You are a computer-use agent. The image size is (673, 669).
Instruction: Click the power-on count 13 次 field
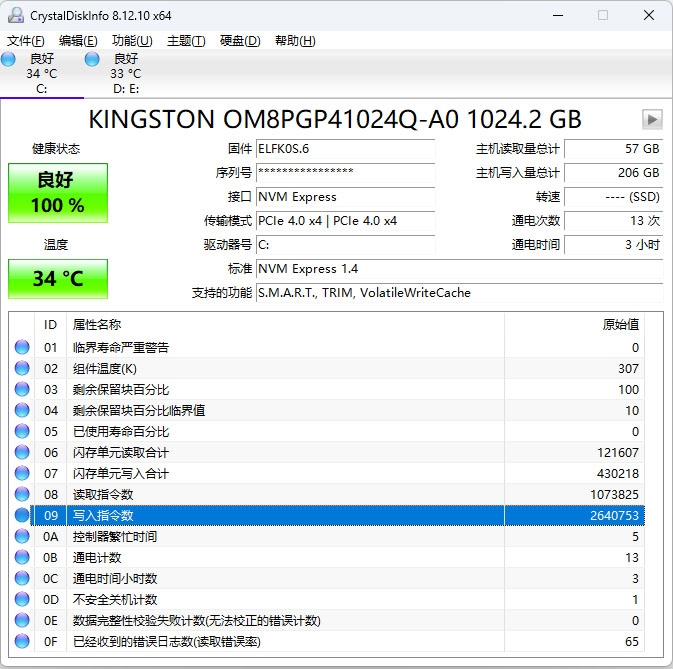[x=614, y=221]
